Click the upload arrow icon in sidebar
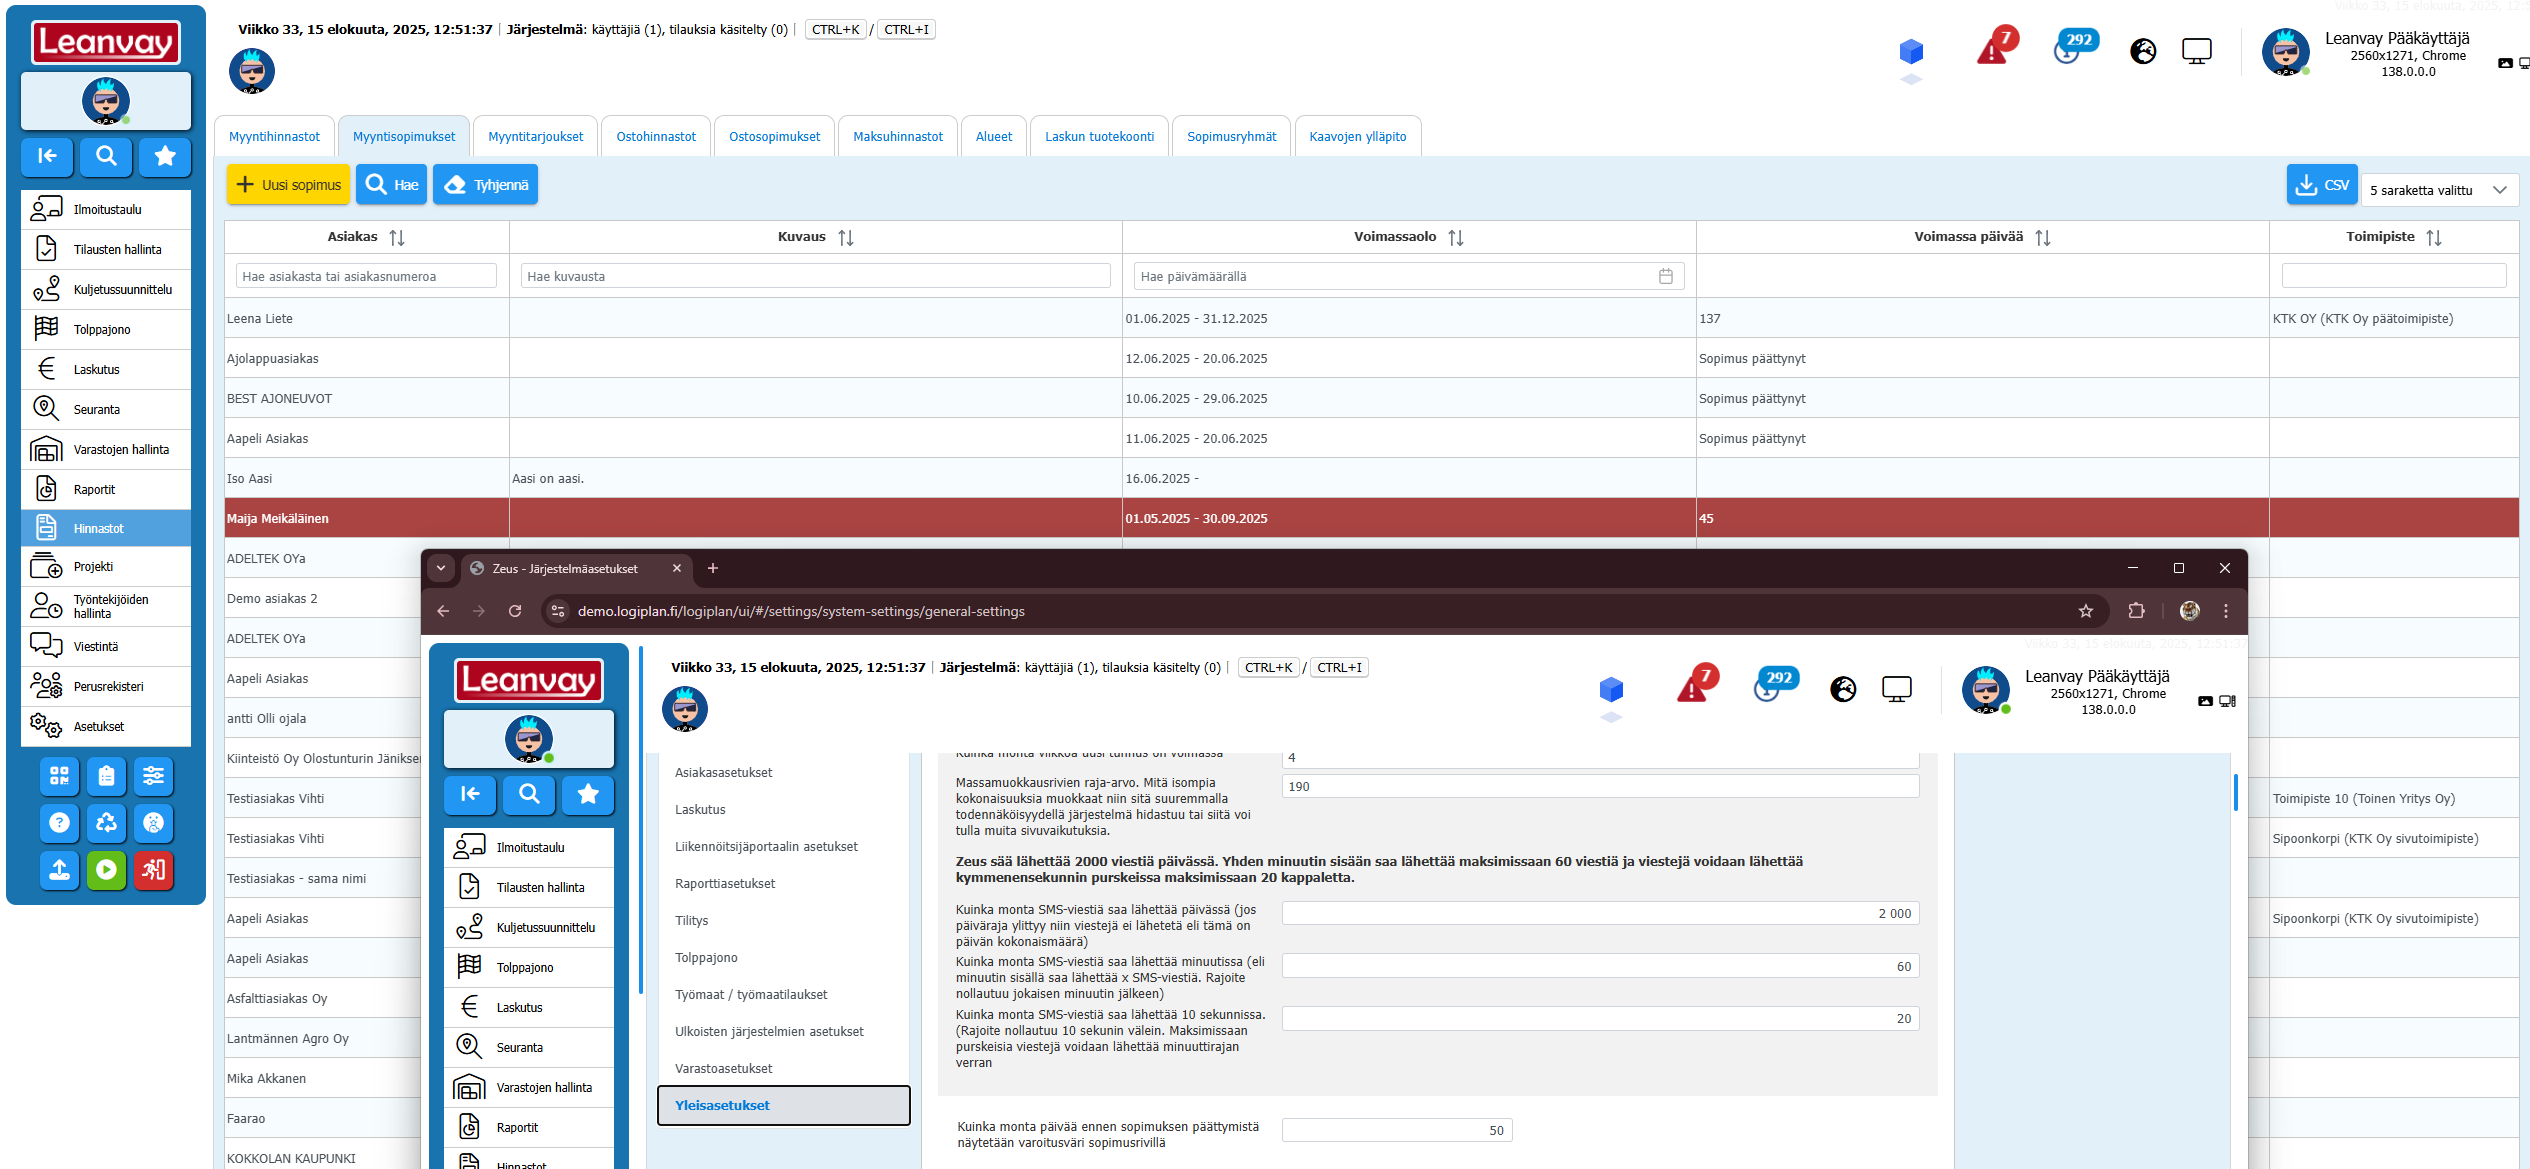Viewport: 2530px width, 1169px height. tap(59, 870)
